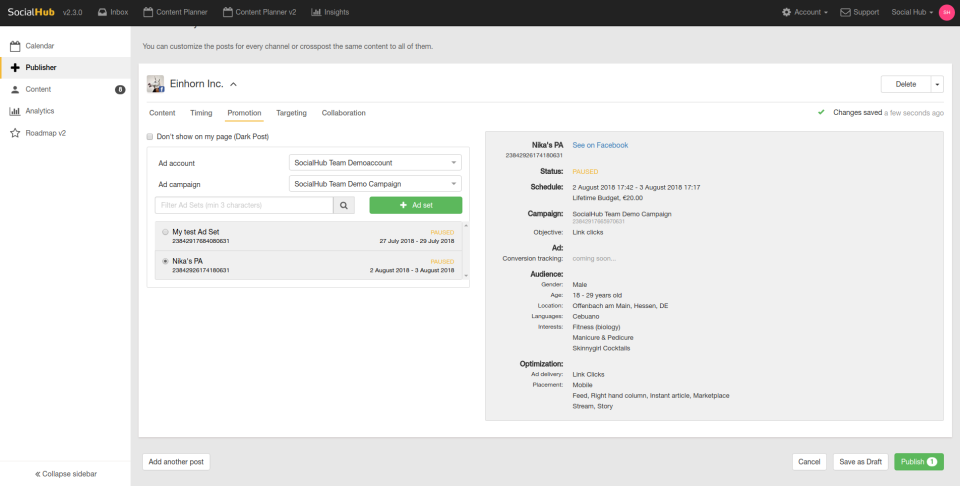Click Save as Draft

point(860,462)
